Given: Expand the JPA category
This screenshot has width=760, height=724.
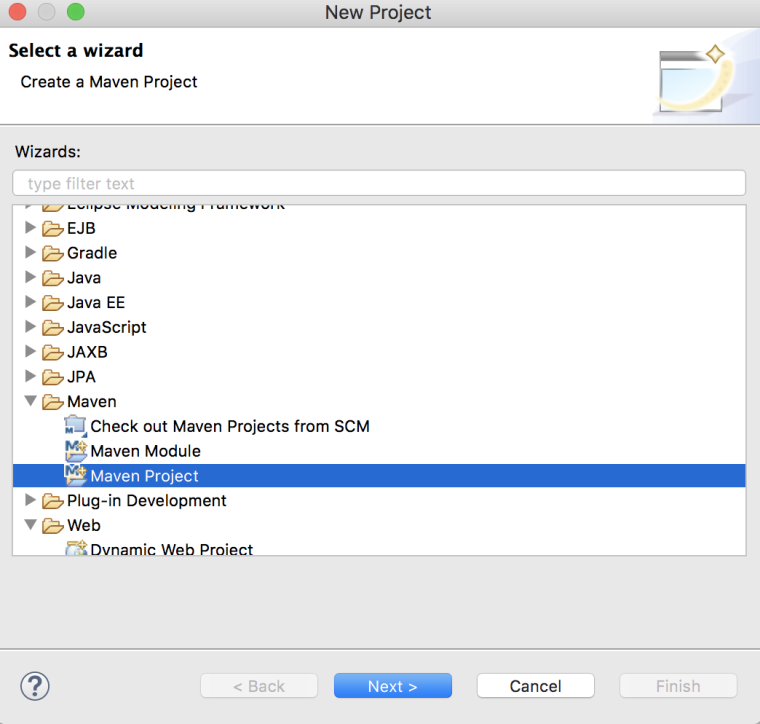Looking at the screenshot, I should [30, 376].
